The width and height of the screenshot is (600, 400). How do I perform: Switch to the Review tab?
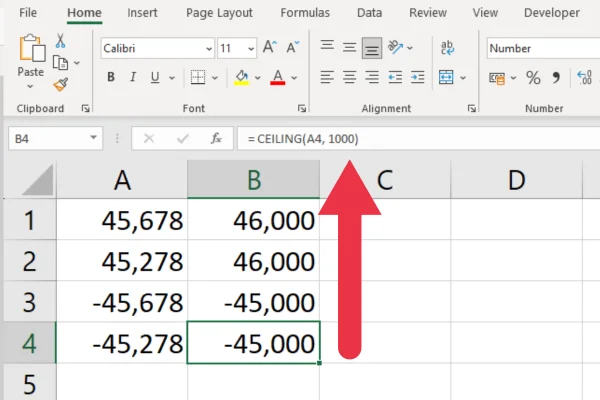point(428,13)
